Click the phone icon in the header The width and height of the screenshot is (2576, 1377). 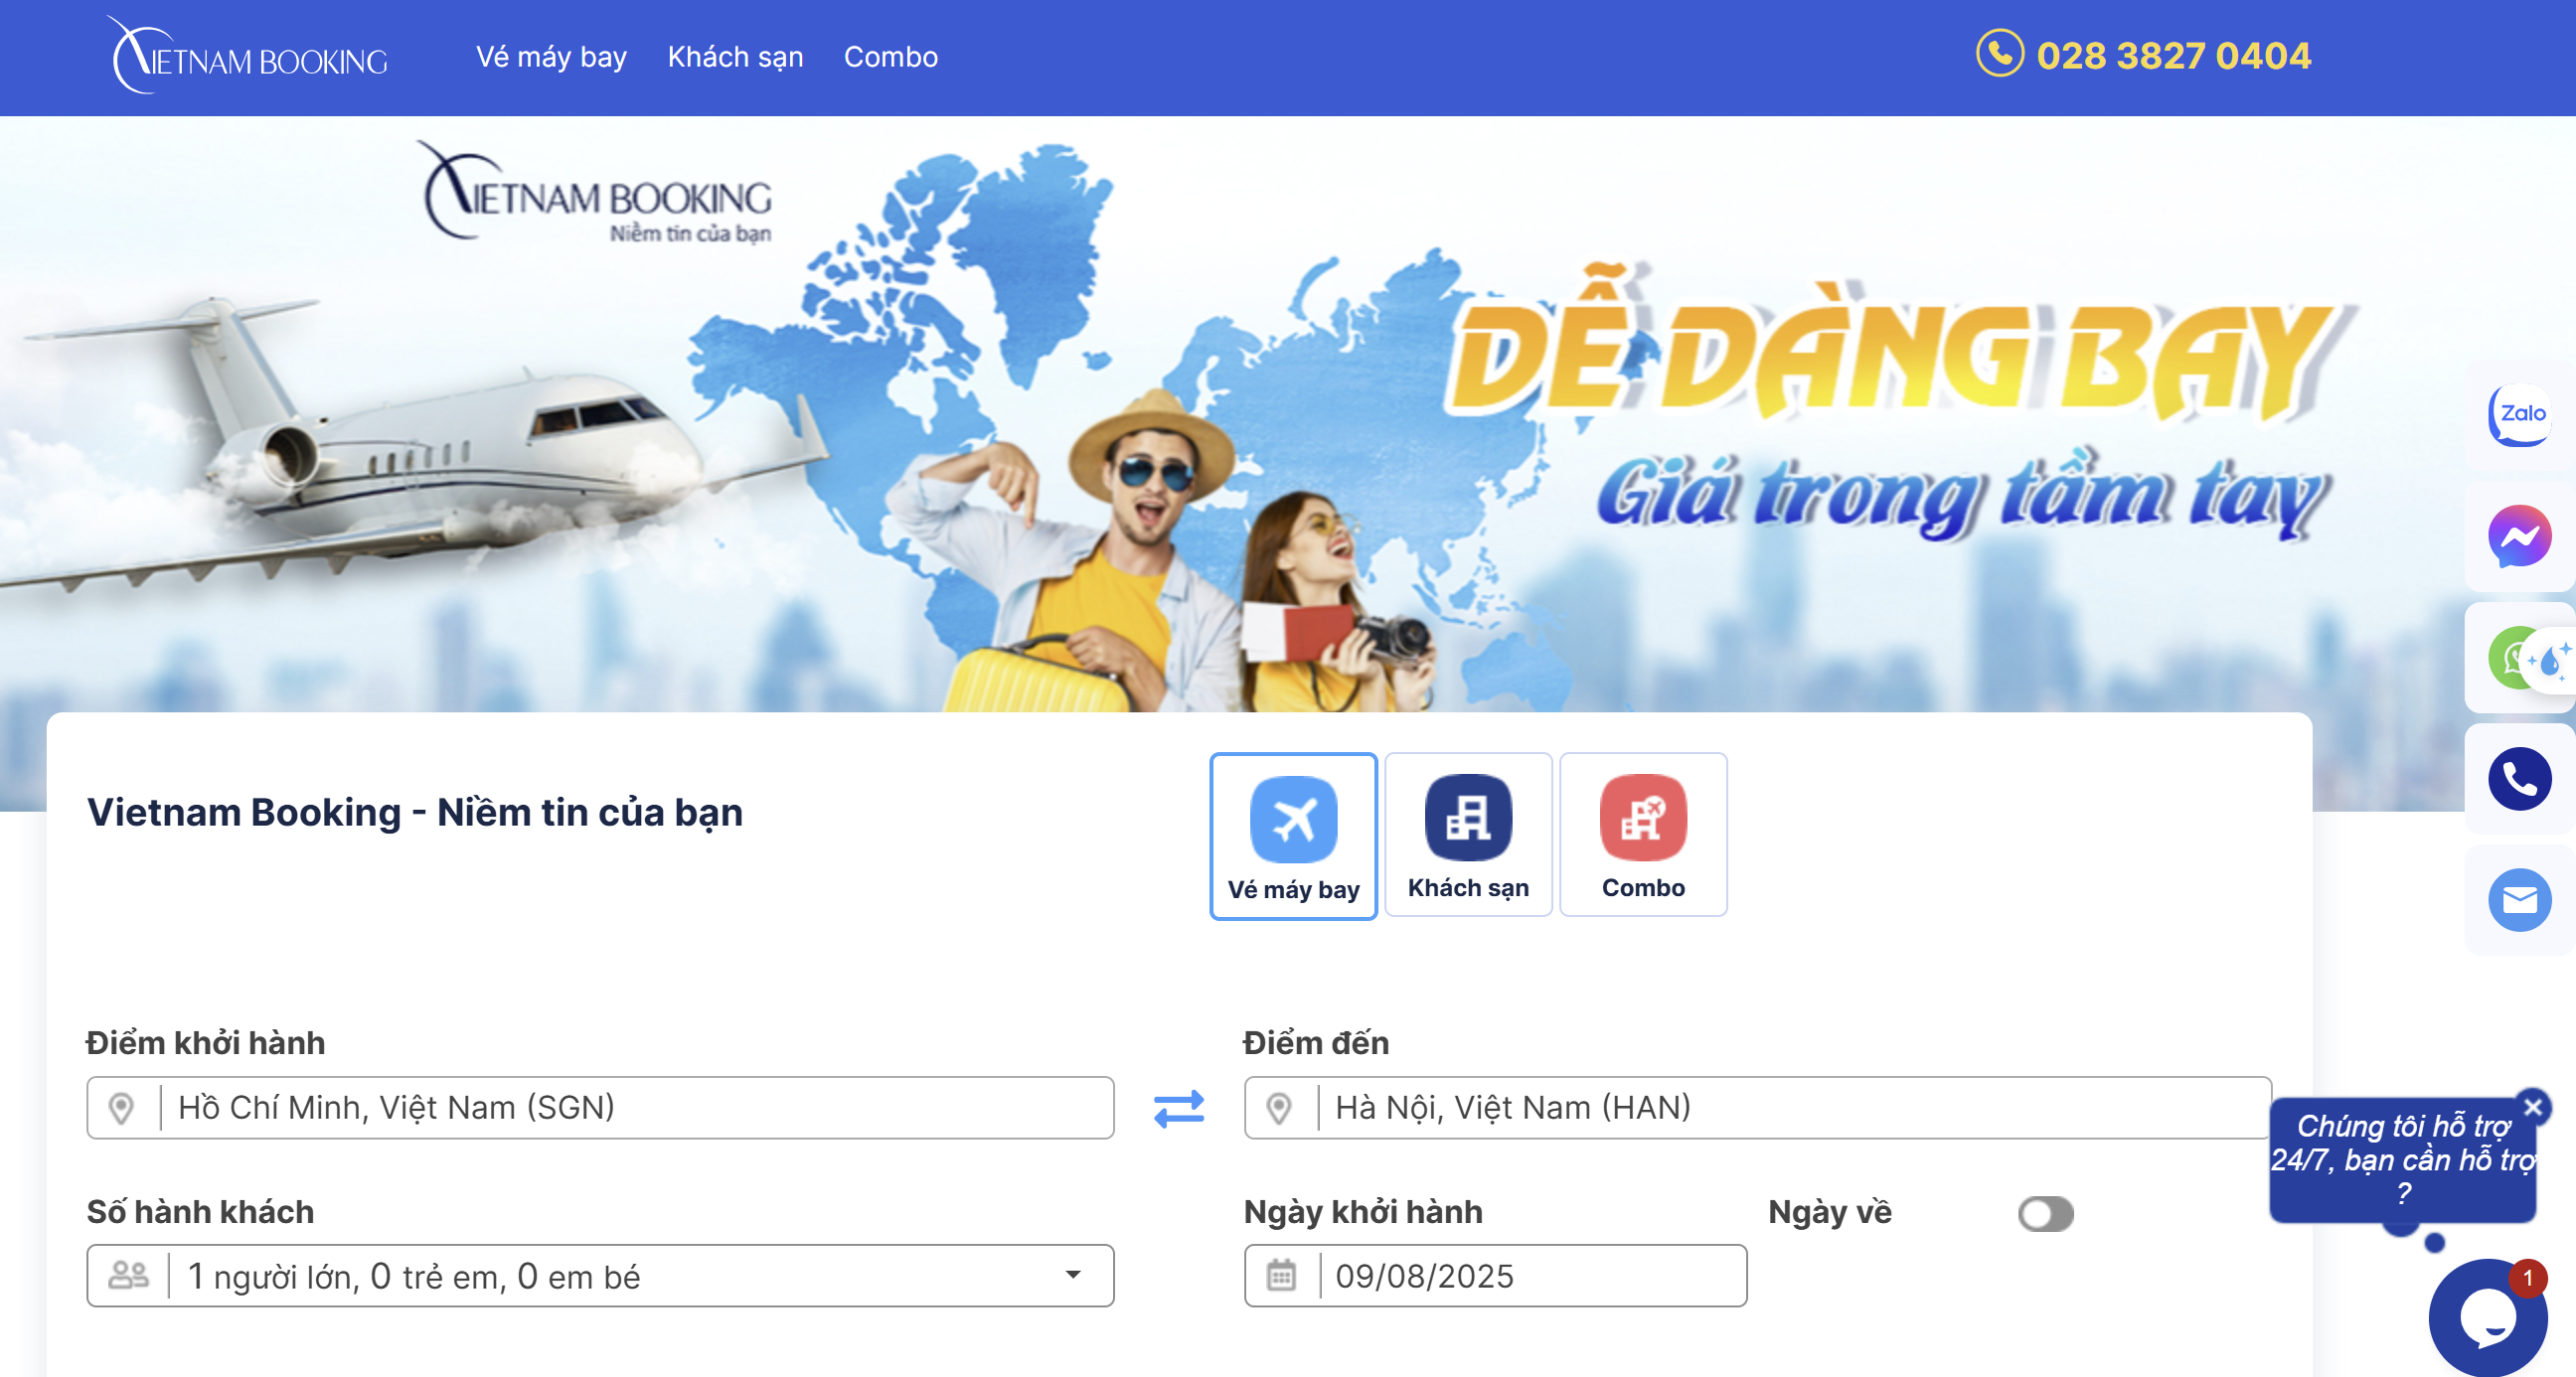point(1999,54)
